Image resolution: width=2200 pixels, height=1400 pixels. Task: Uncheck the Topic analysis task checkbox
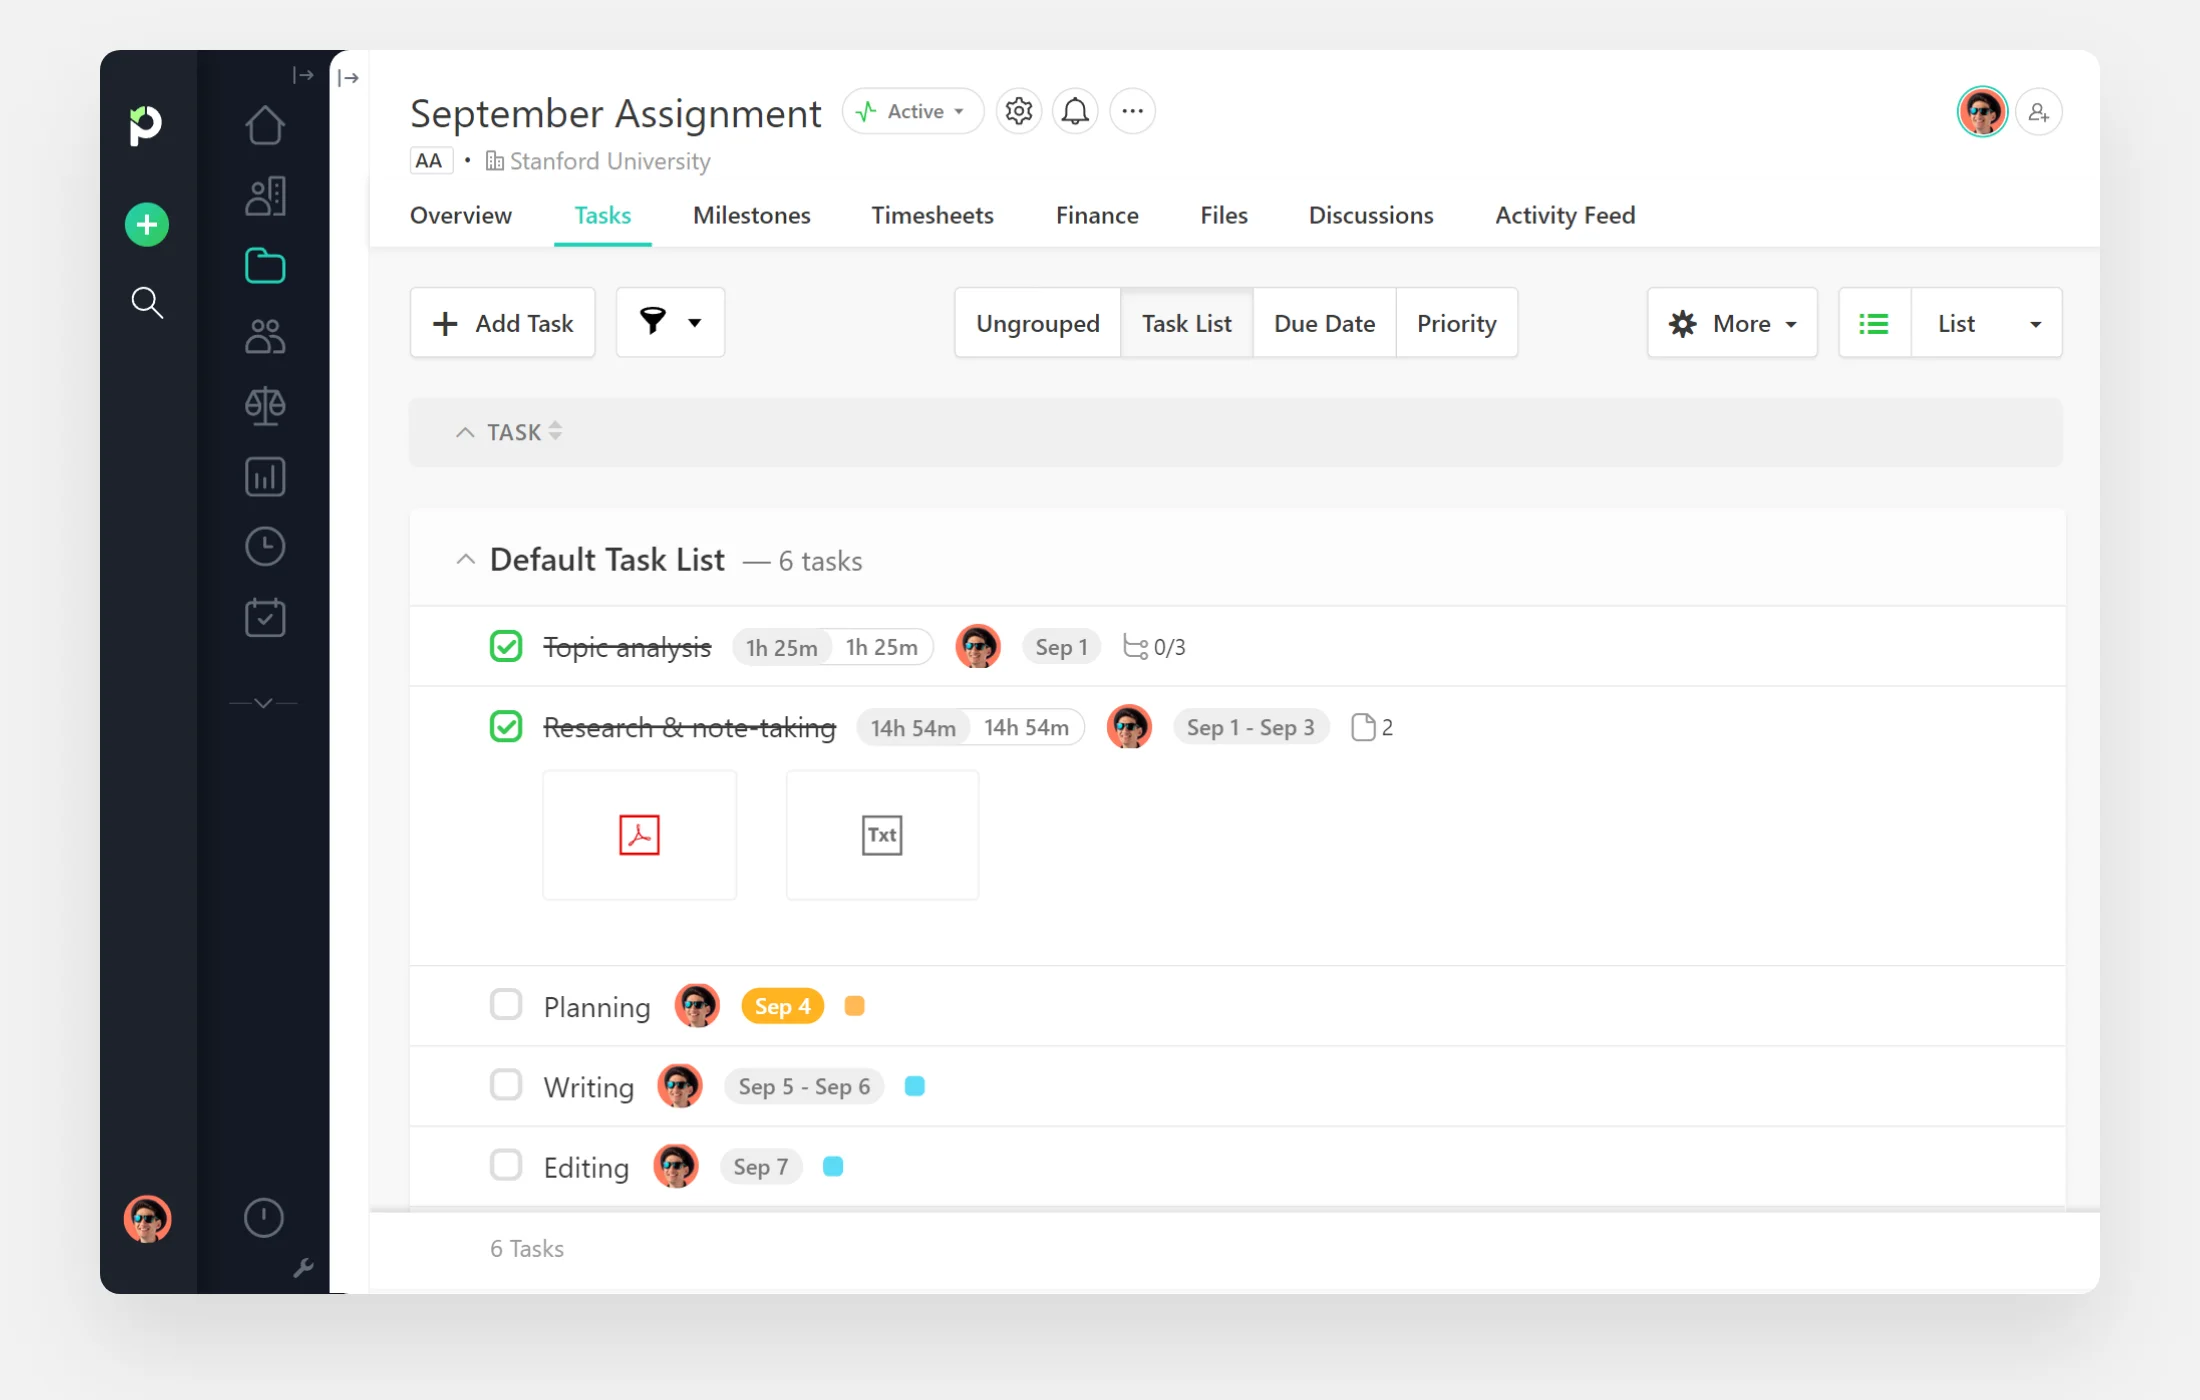tap(506, 646)
